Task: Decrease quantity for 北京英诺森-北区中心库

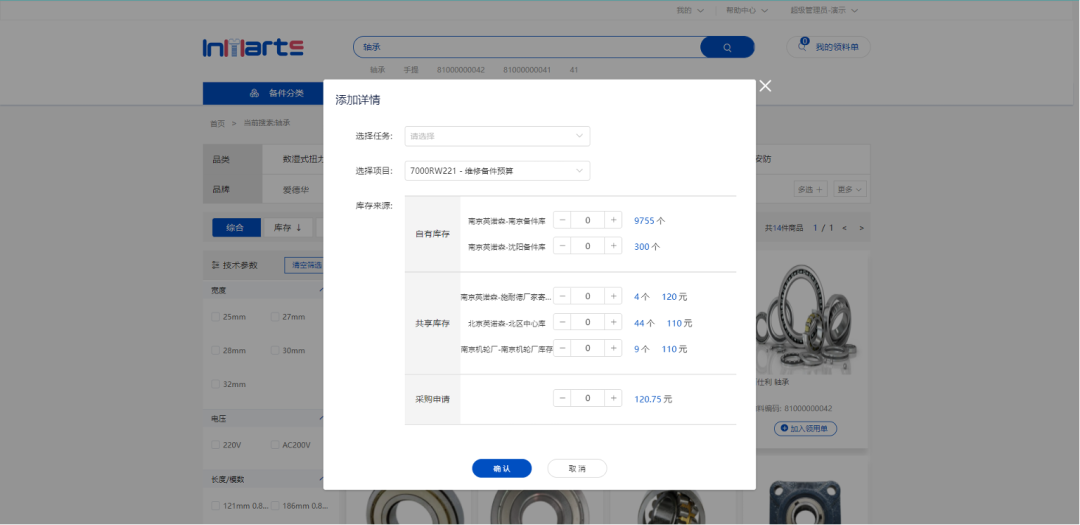Action: [562, 322]
